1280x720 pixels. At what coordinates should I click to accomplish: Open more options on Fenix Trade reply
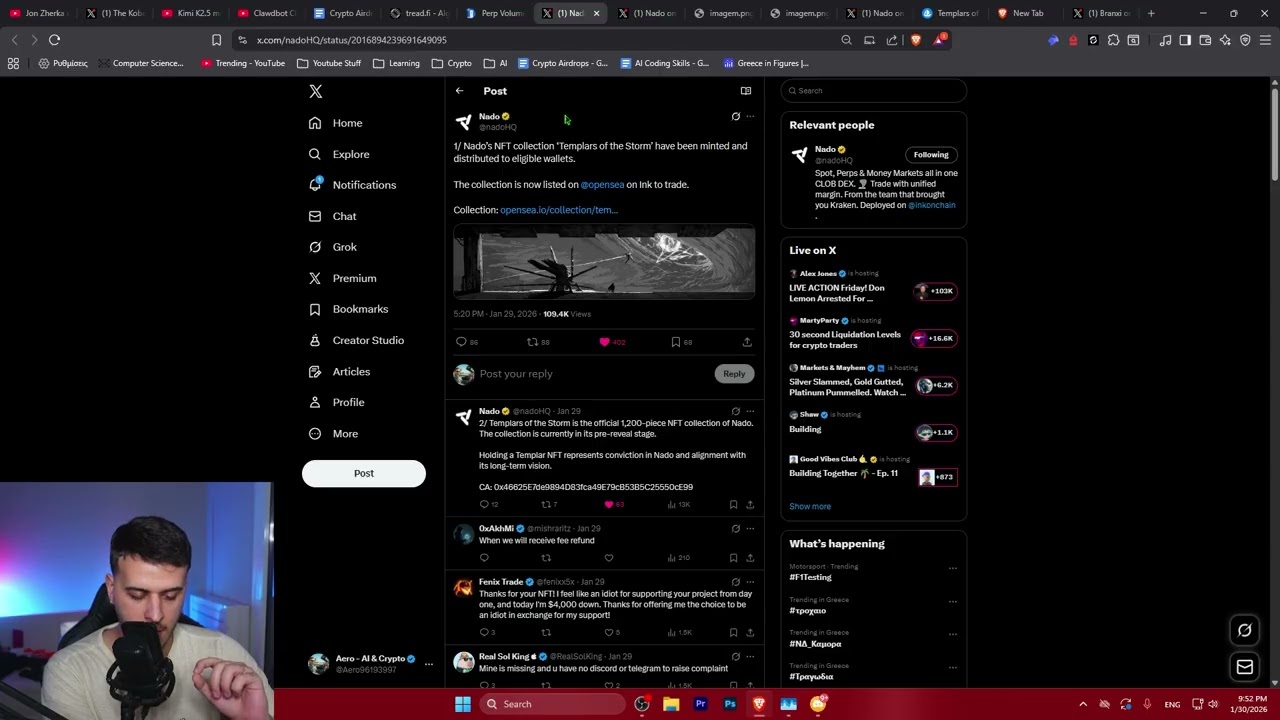coord(750,582)
